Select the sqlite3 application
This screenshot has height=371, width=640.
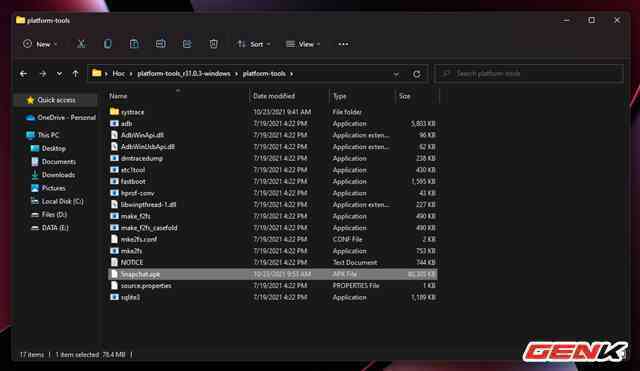coord(273,297)
